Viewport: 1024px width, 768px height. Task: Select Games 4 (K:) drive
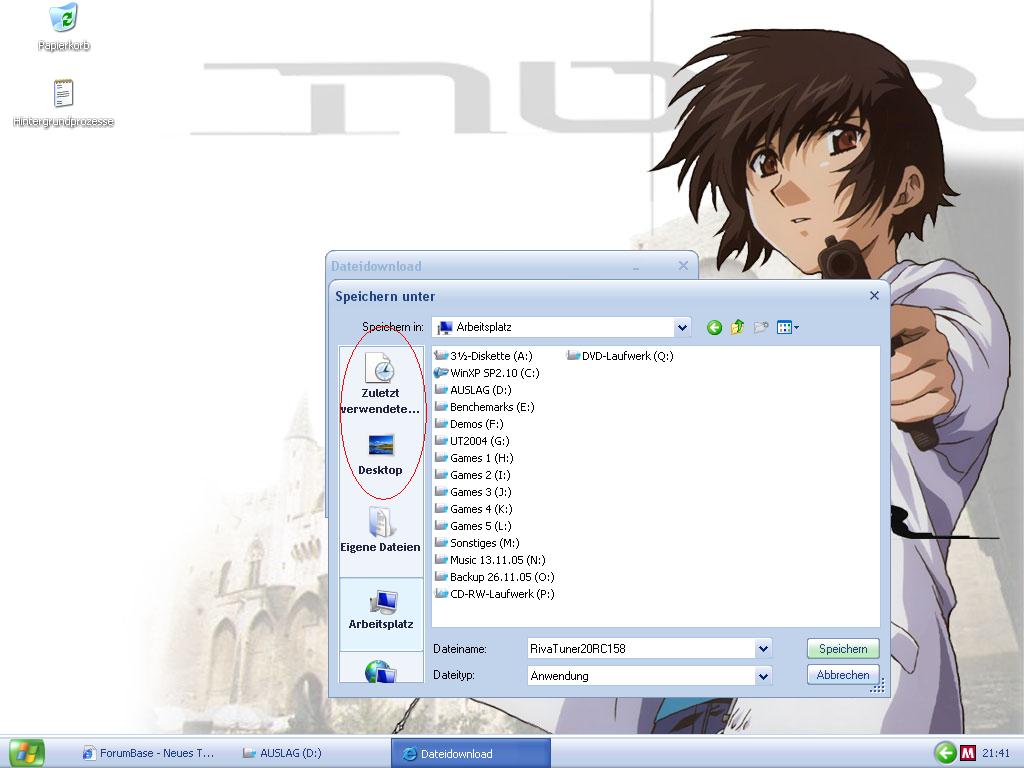coord(473,509)
